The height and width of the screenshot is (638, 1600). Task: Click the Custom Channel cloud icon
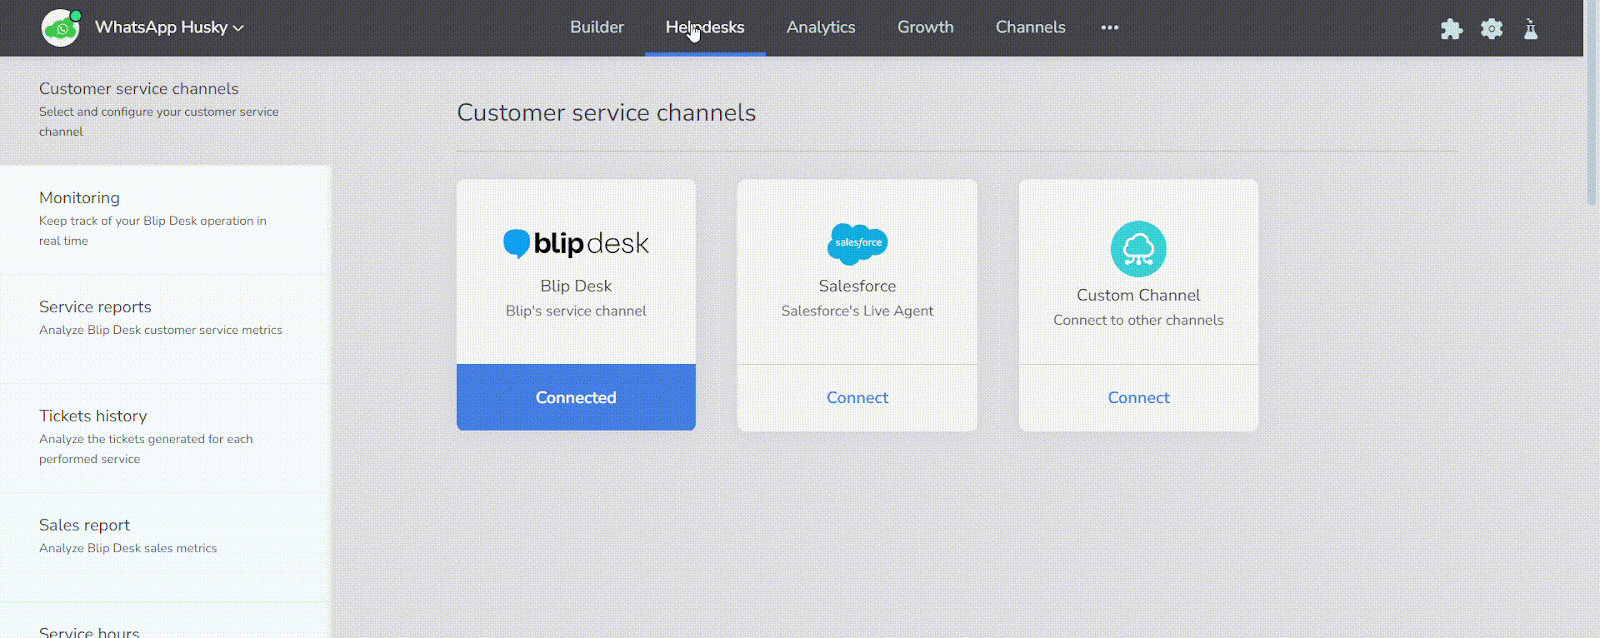click(x=1138, y=249)
